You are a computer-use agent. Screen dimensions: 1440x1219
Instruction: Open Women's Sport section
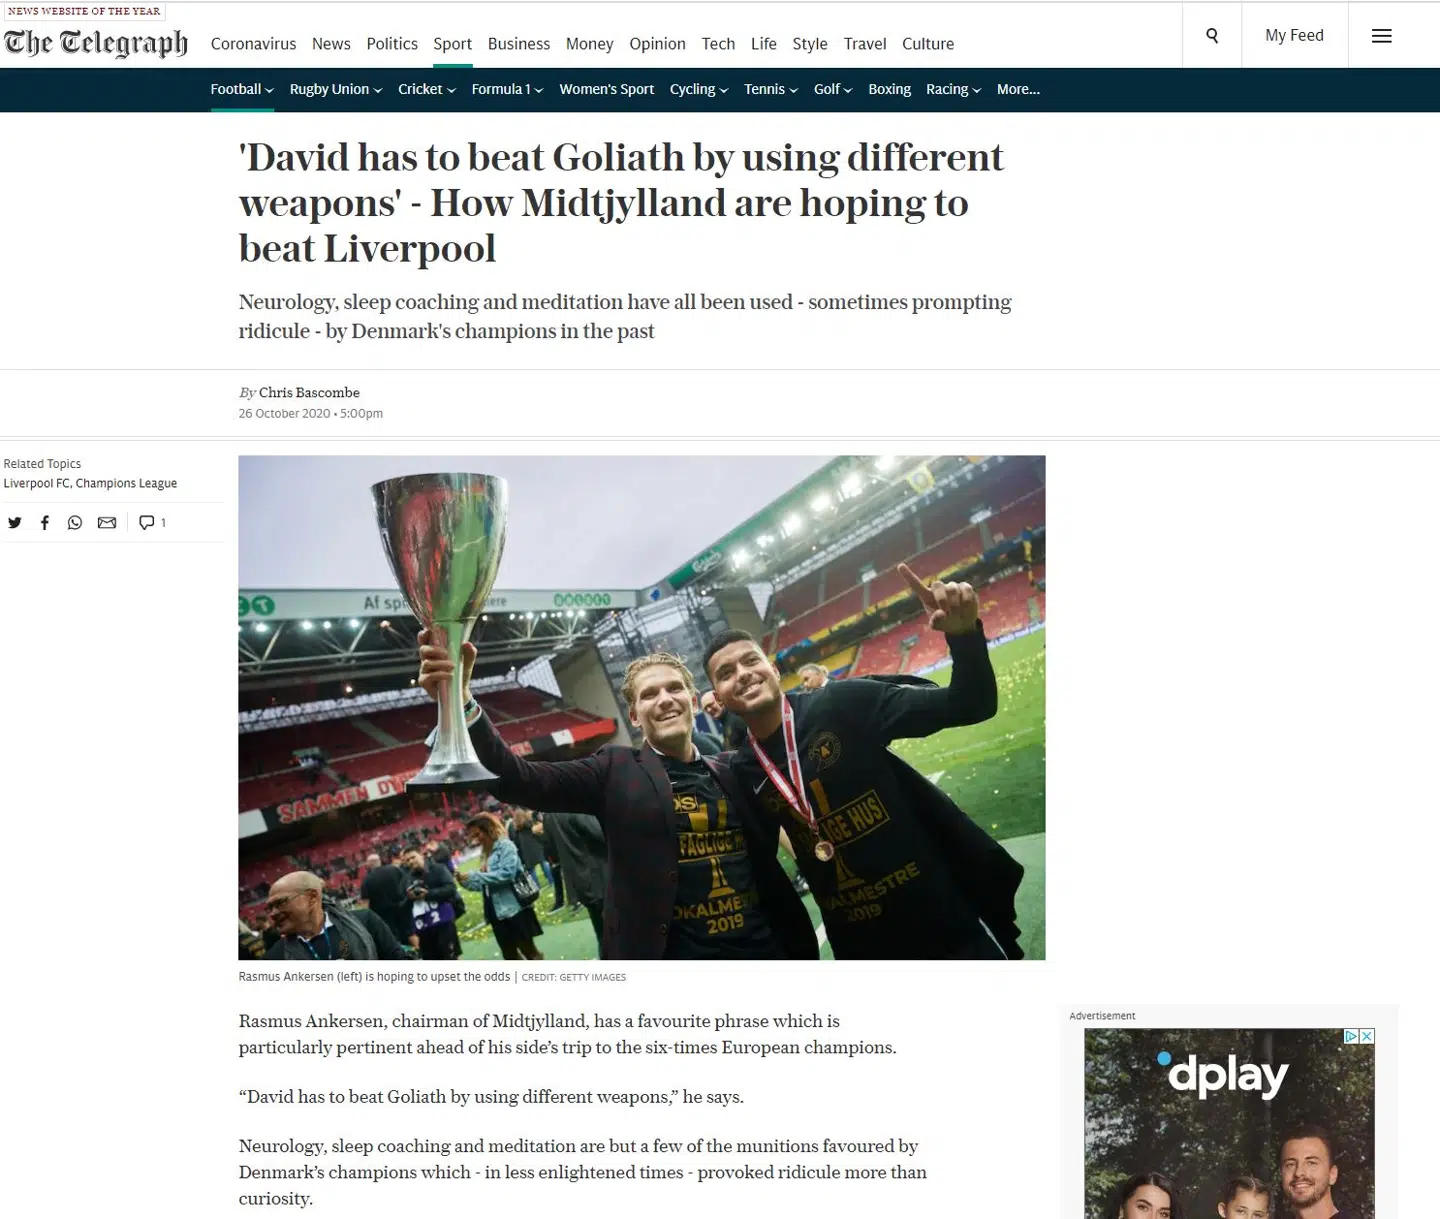pyautogui.click(x=607, y=89)
